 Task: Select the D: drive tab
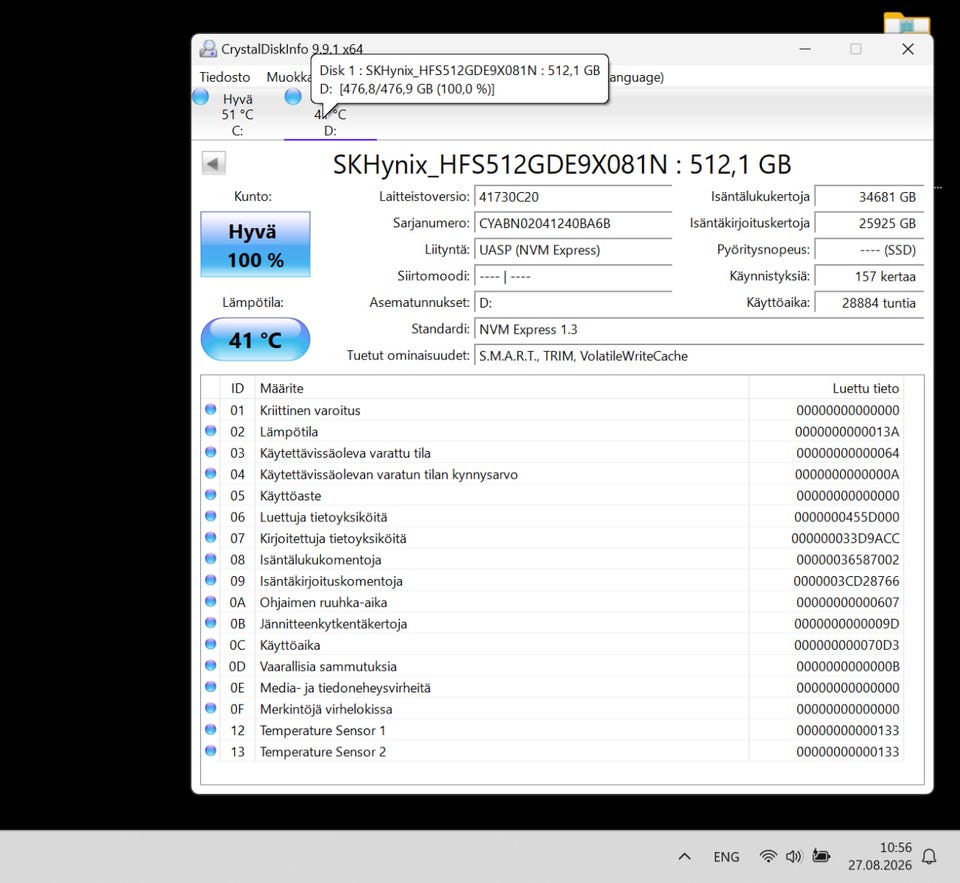click(330, 122)
